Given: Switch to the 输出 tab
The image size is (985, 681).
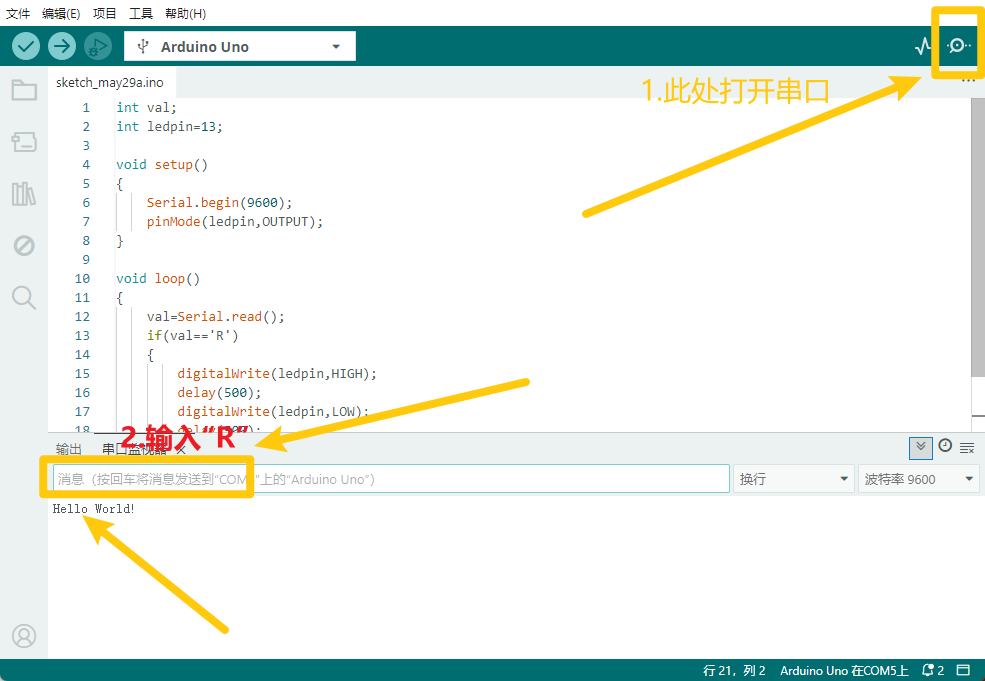Looking at the screenshot, I should pos(68,449).
